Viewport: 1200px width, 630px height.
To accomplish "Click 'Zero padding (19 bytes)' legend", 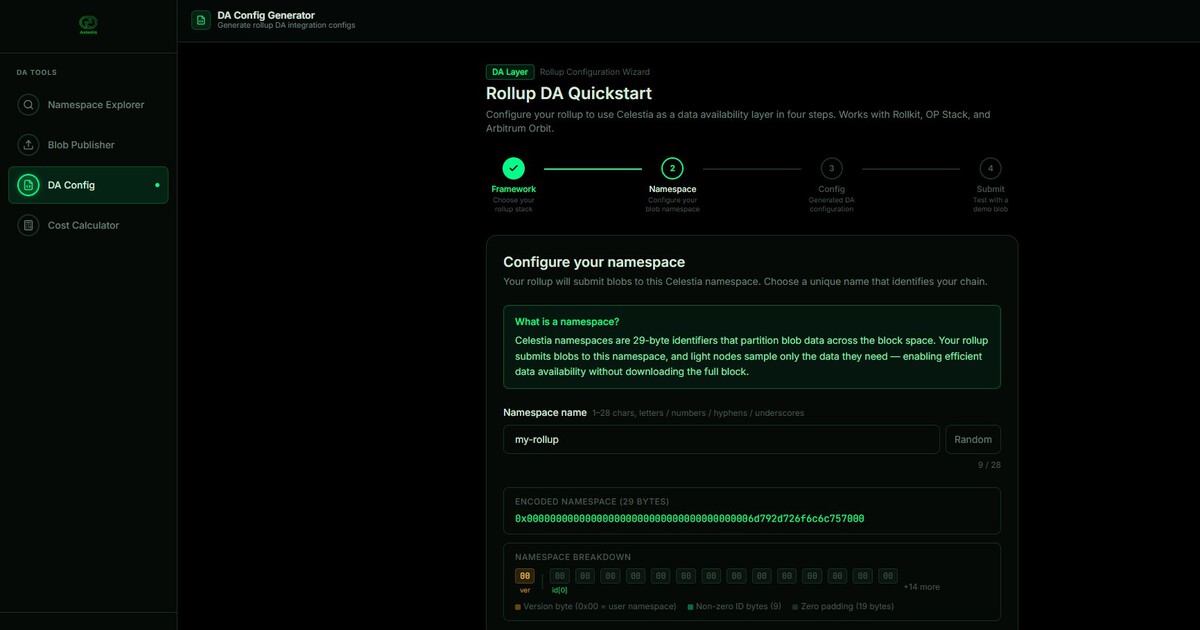I will (843, 607).
